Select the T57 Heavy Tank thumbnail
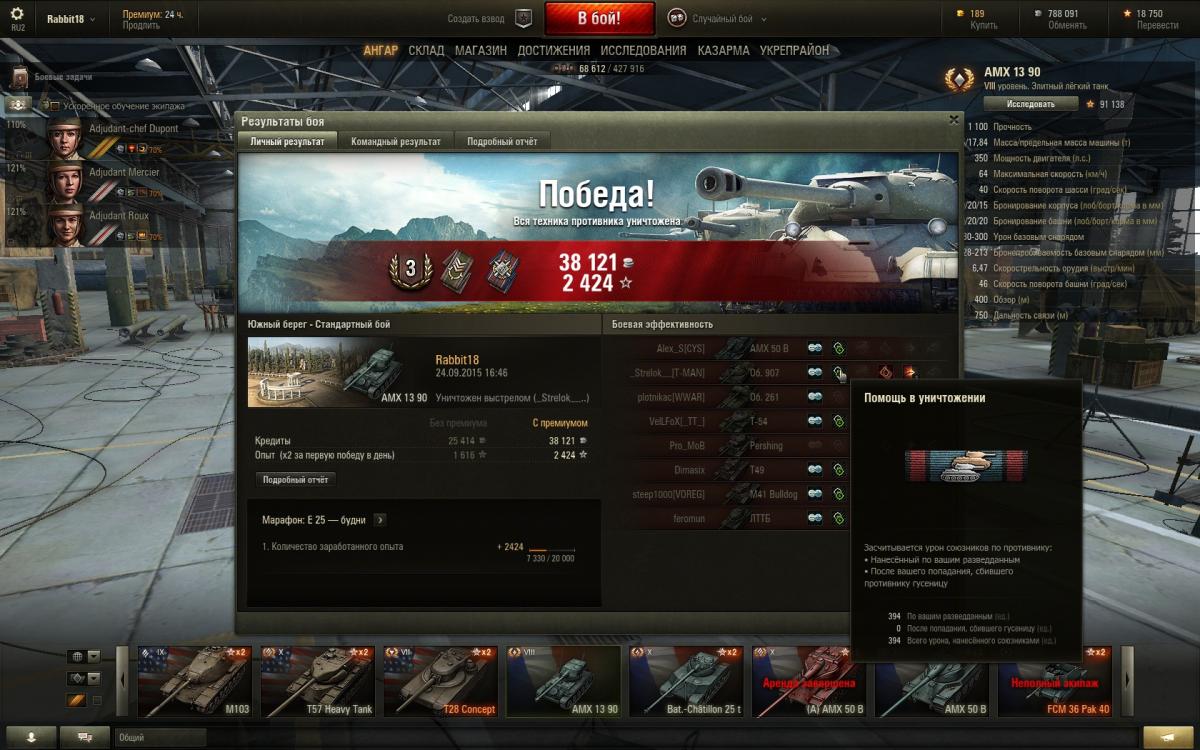The width and height of the screenshot is (1200, 750). tap(317, 681)
